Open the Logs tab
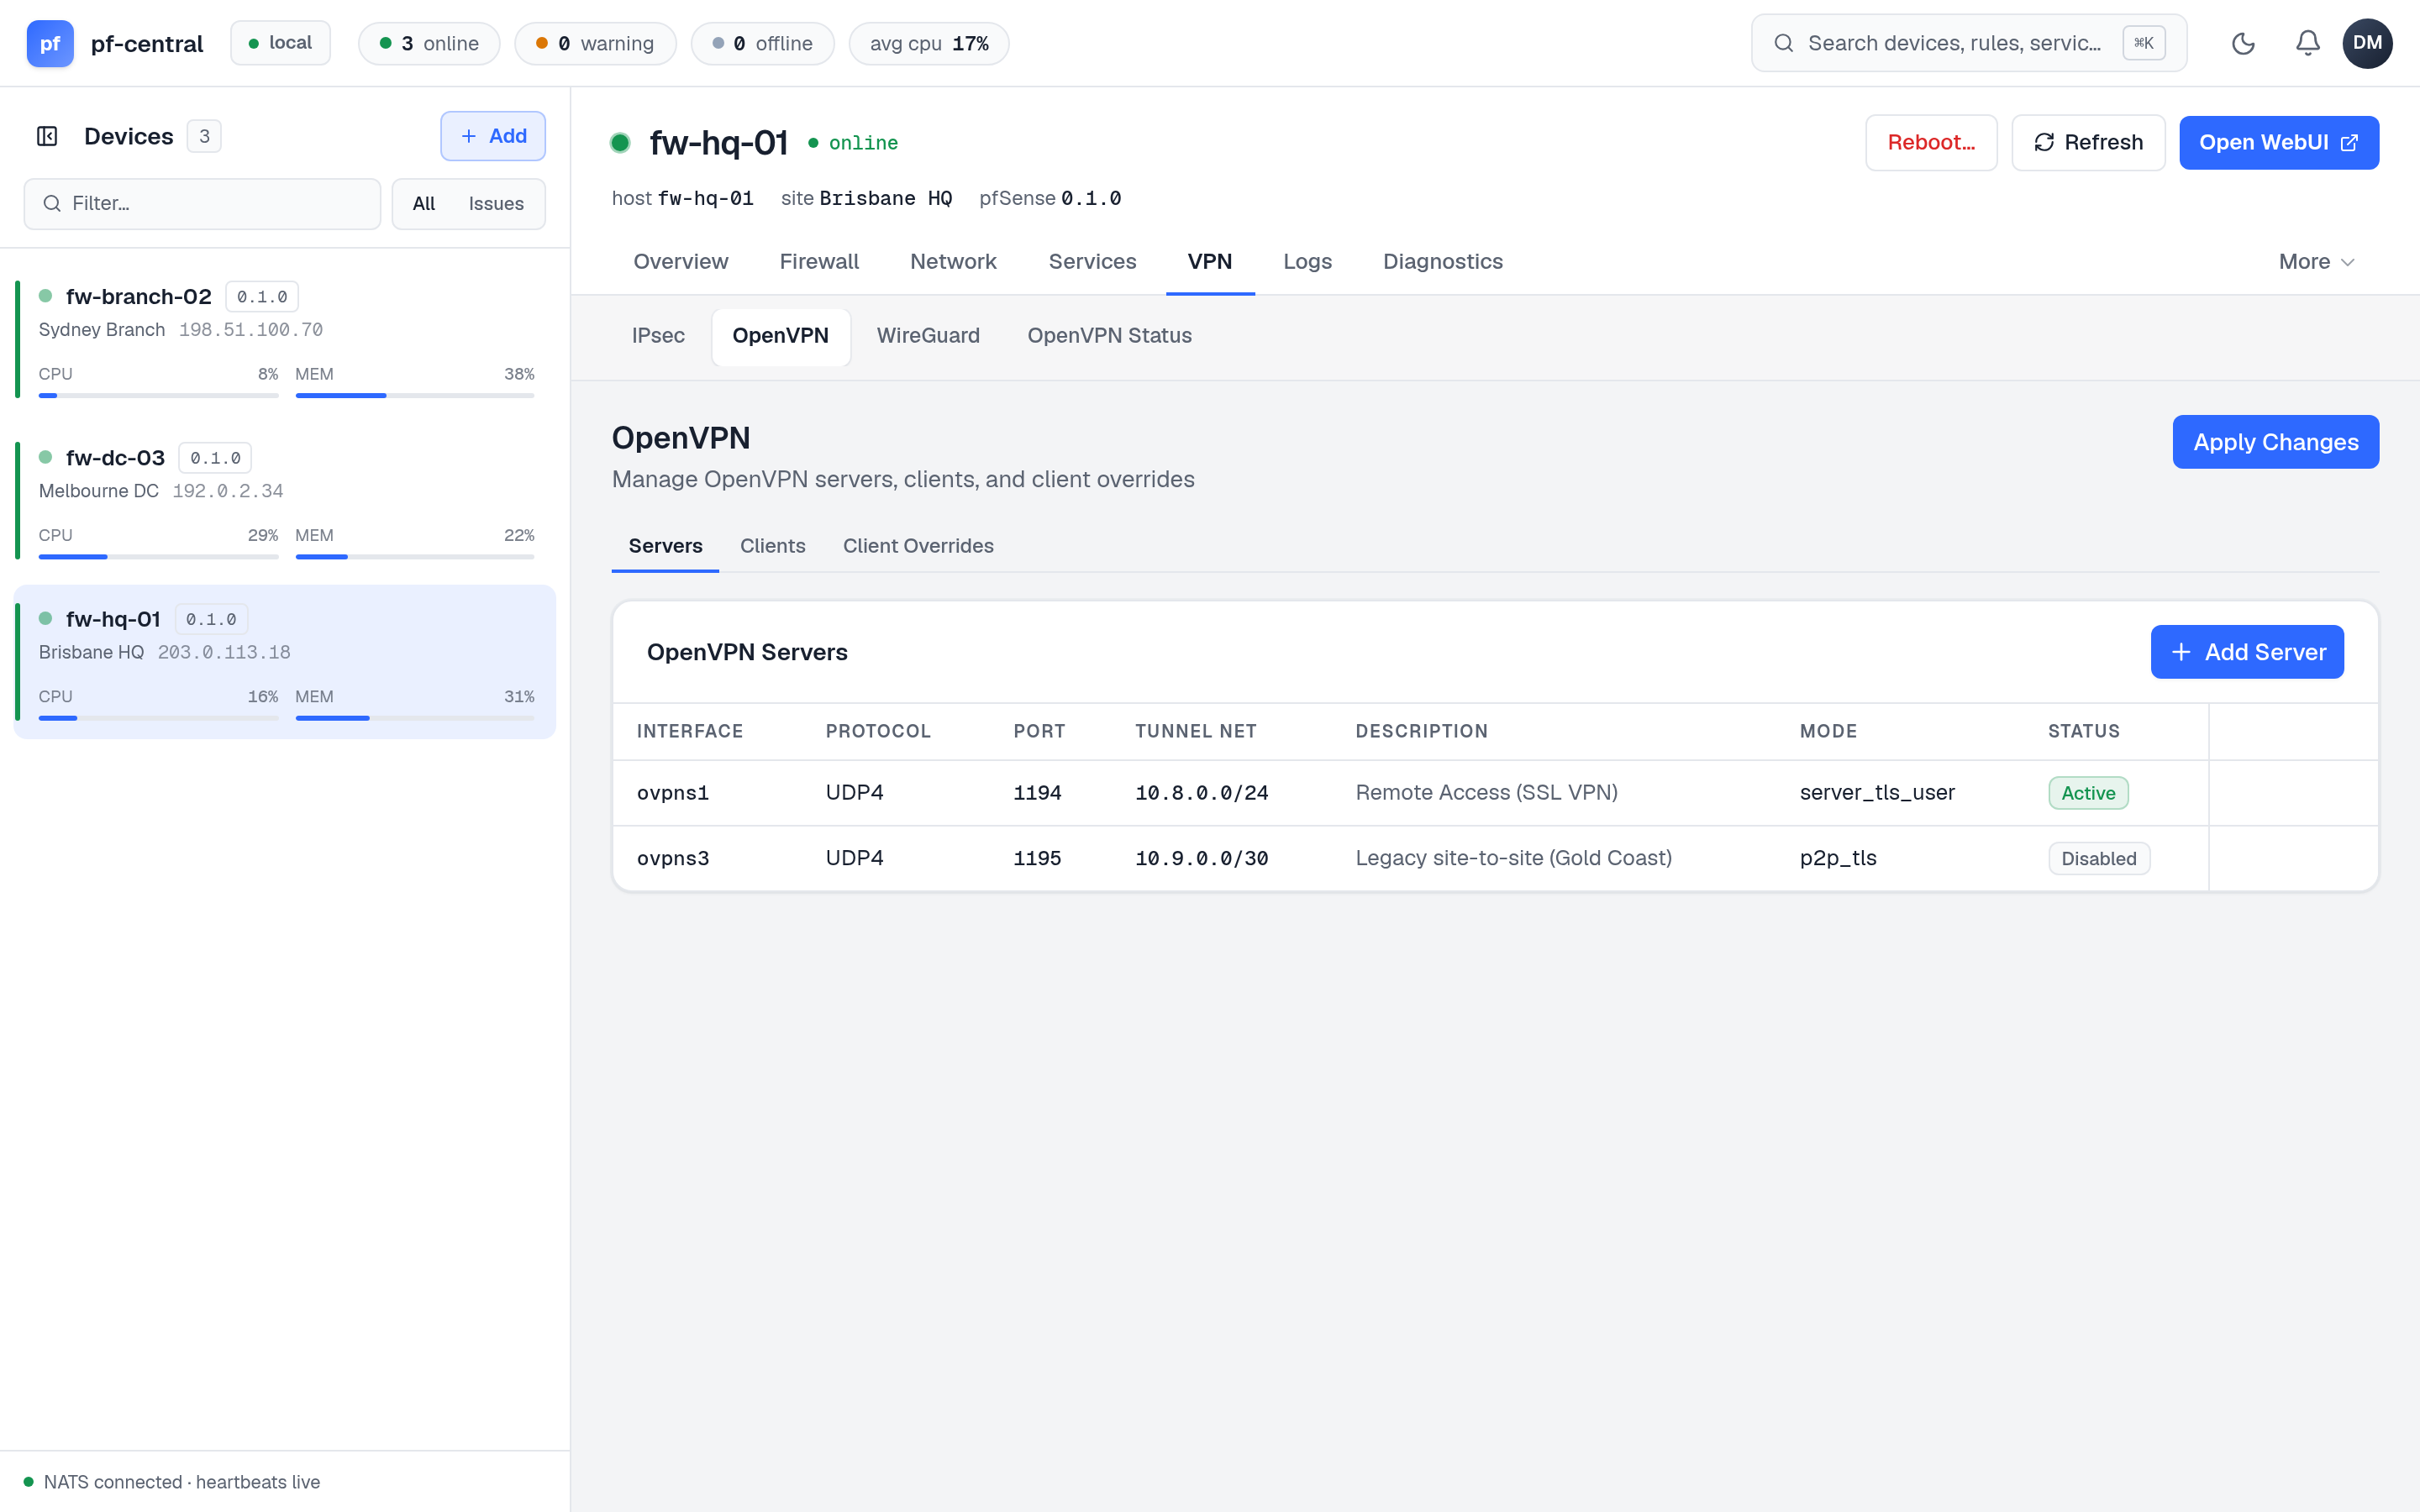This screenshot has height=1512, width=2420. pos(1307,262)
